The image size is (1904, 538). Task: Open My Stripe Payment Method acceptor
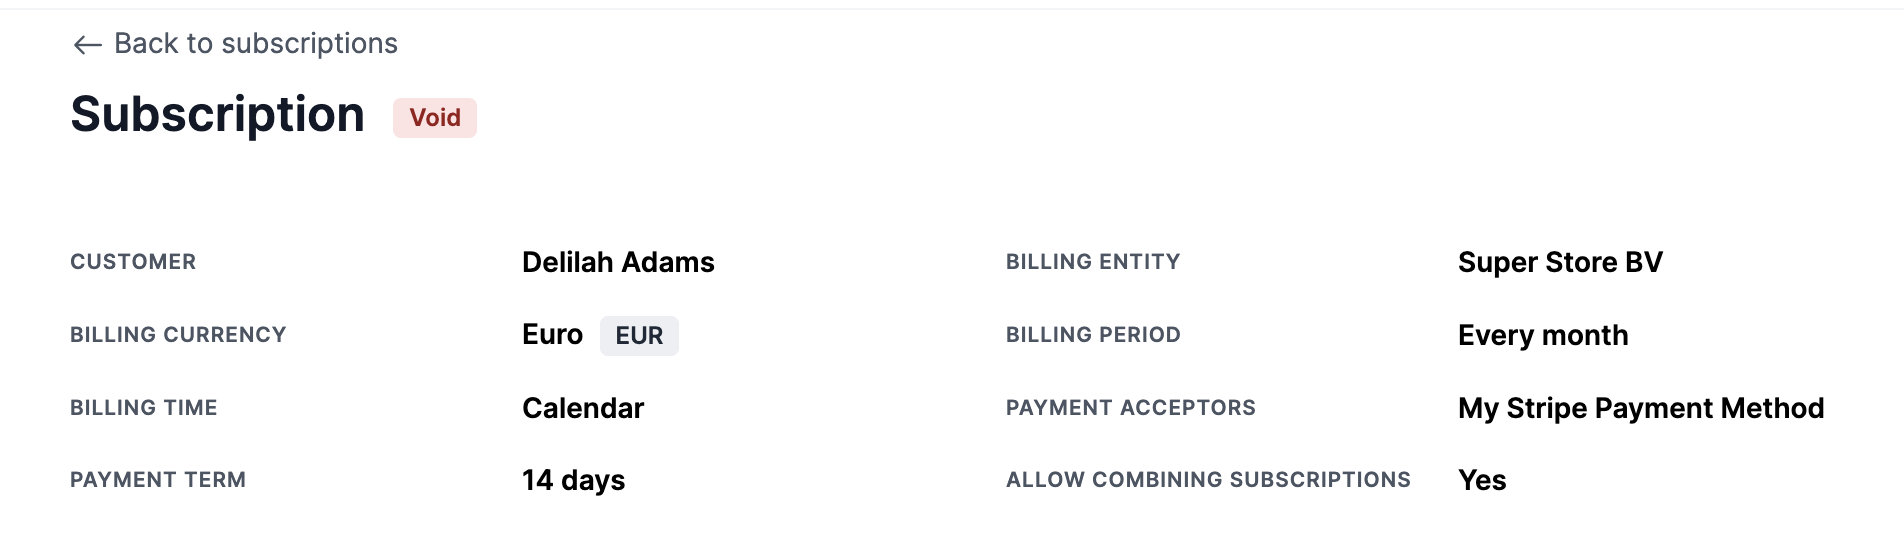point(1641,408)
